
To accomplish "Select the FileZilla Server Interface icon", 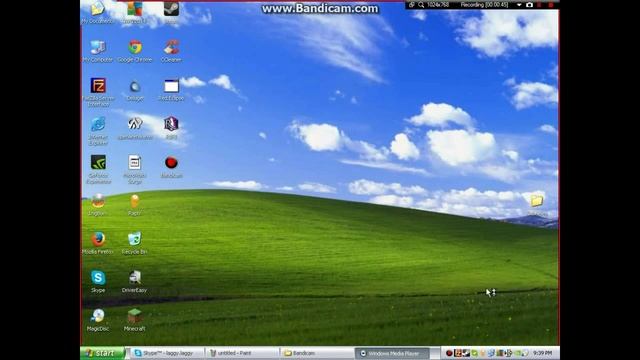I will click(x=98, y=92).
